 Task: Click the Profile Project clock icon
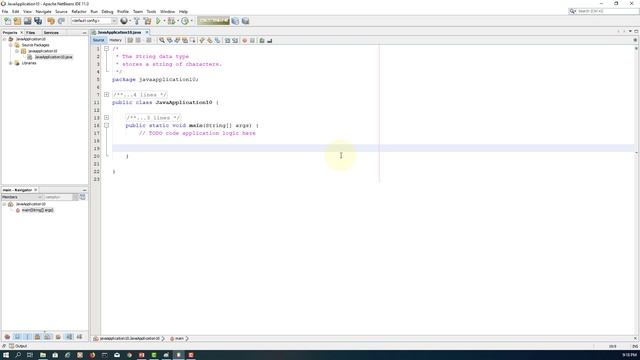click(x=185, y=21)
